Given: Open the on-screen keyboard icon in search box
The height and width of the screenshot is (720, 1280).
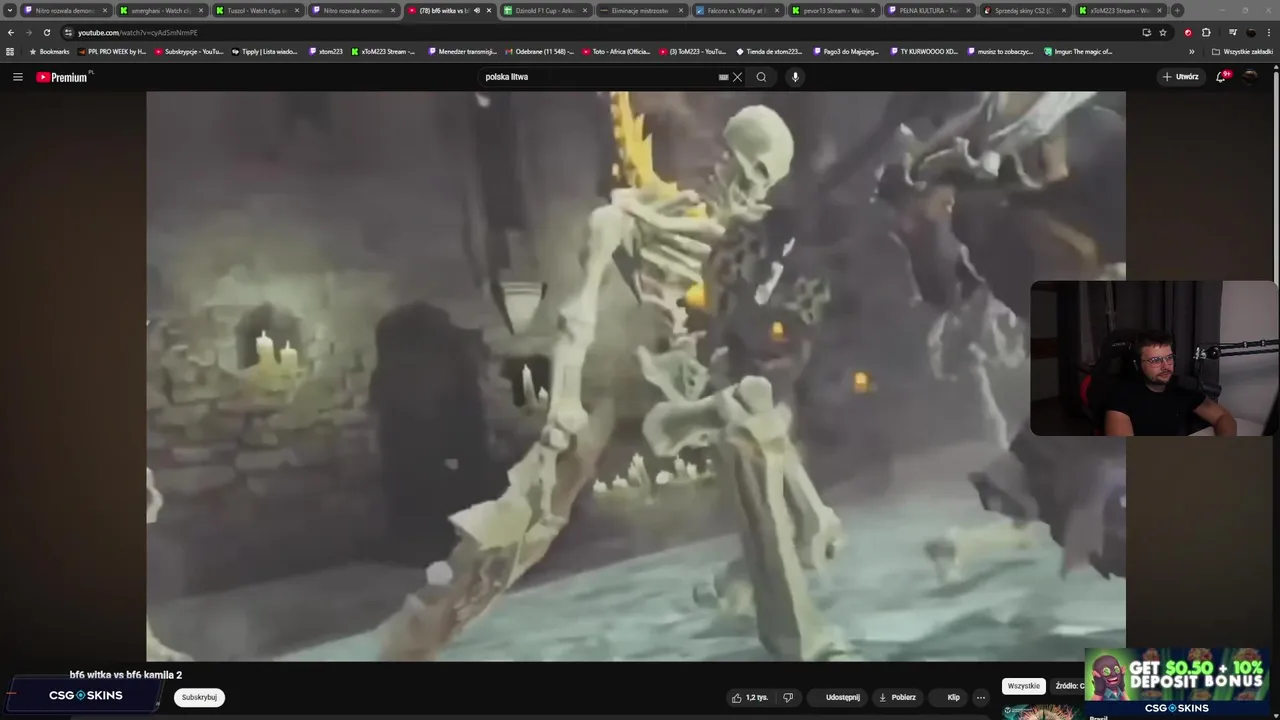Looking at the screenshot, I should coord(723,77).
